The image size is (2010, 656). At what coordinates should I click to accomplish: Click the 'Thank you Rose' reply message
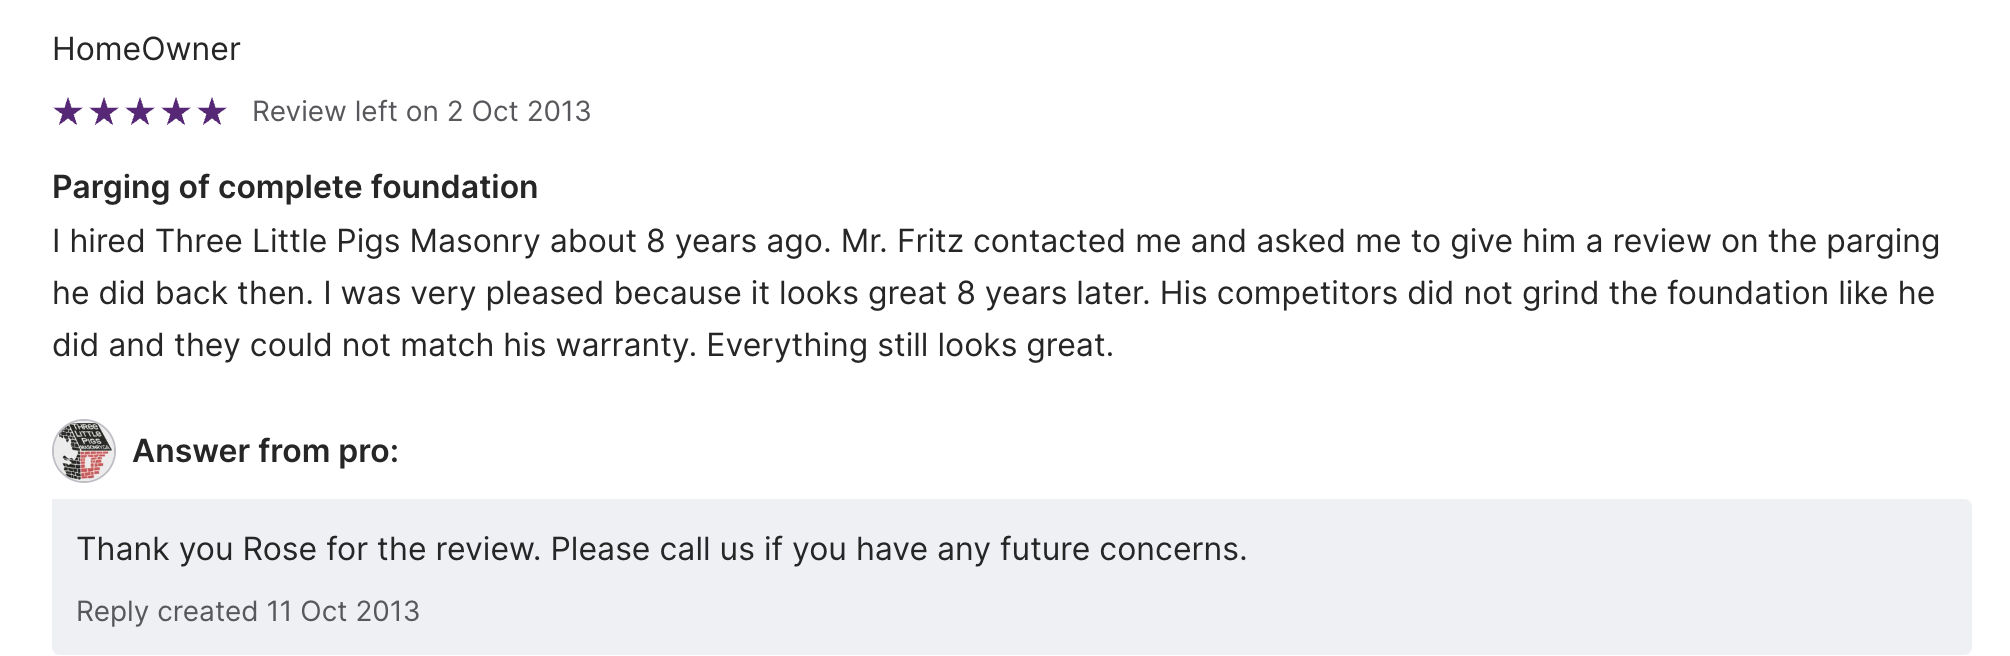(661, 549)
